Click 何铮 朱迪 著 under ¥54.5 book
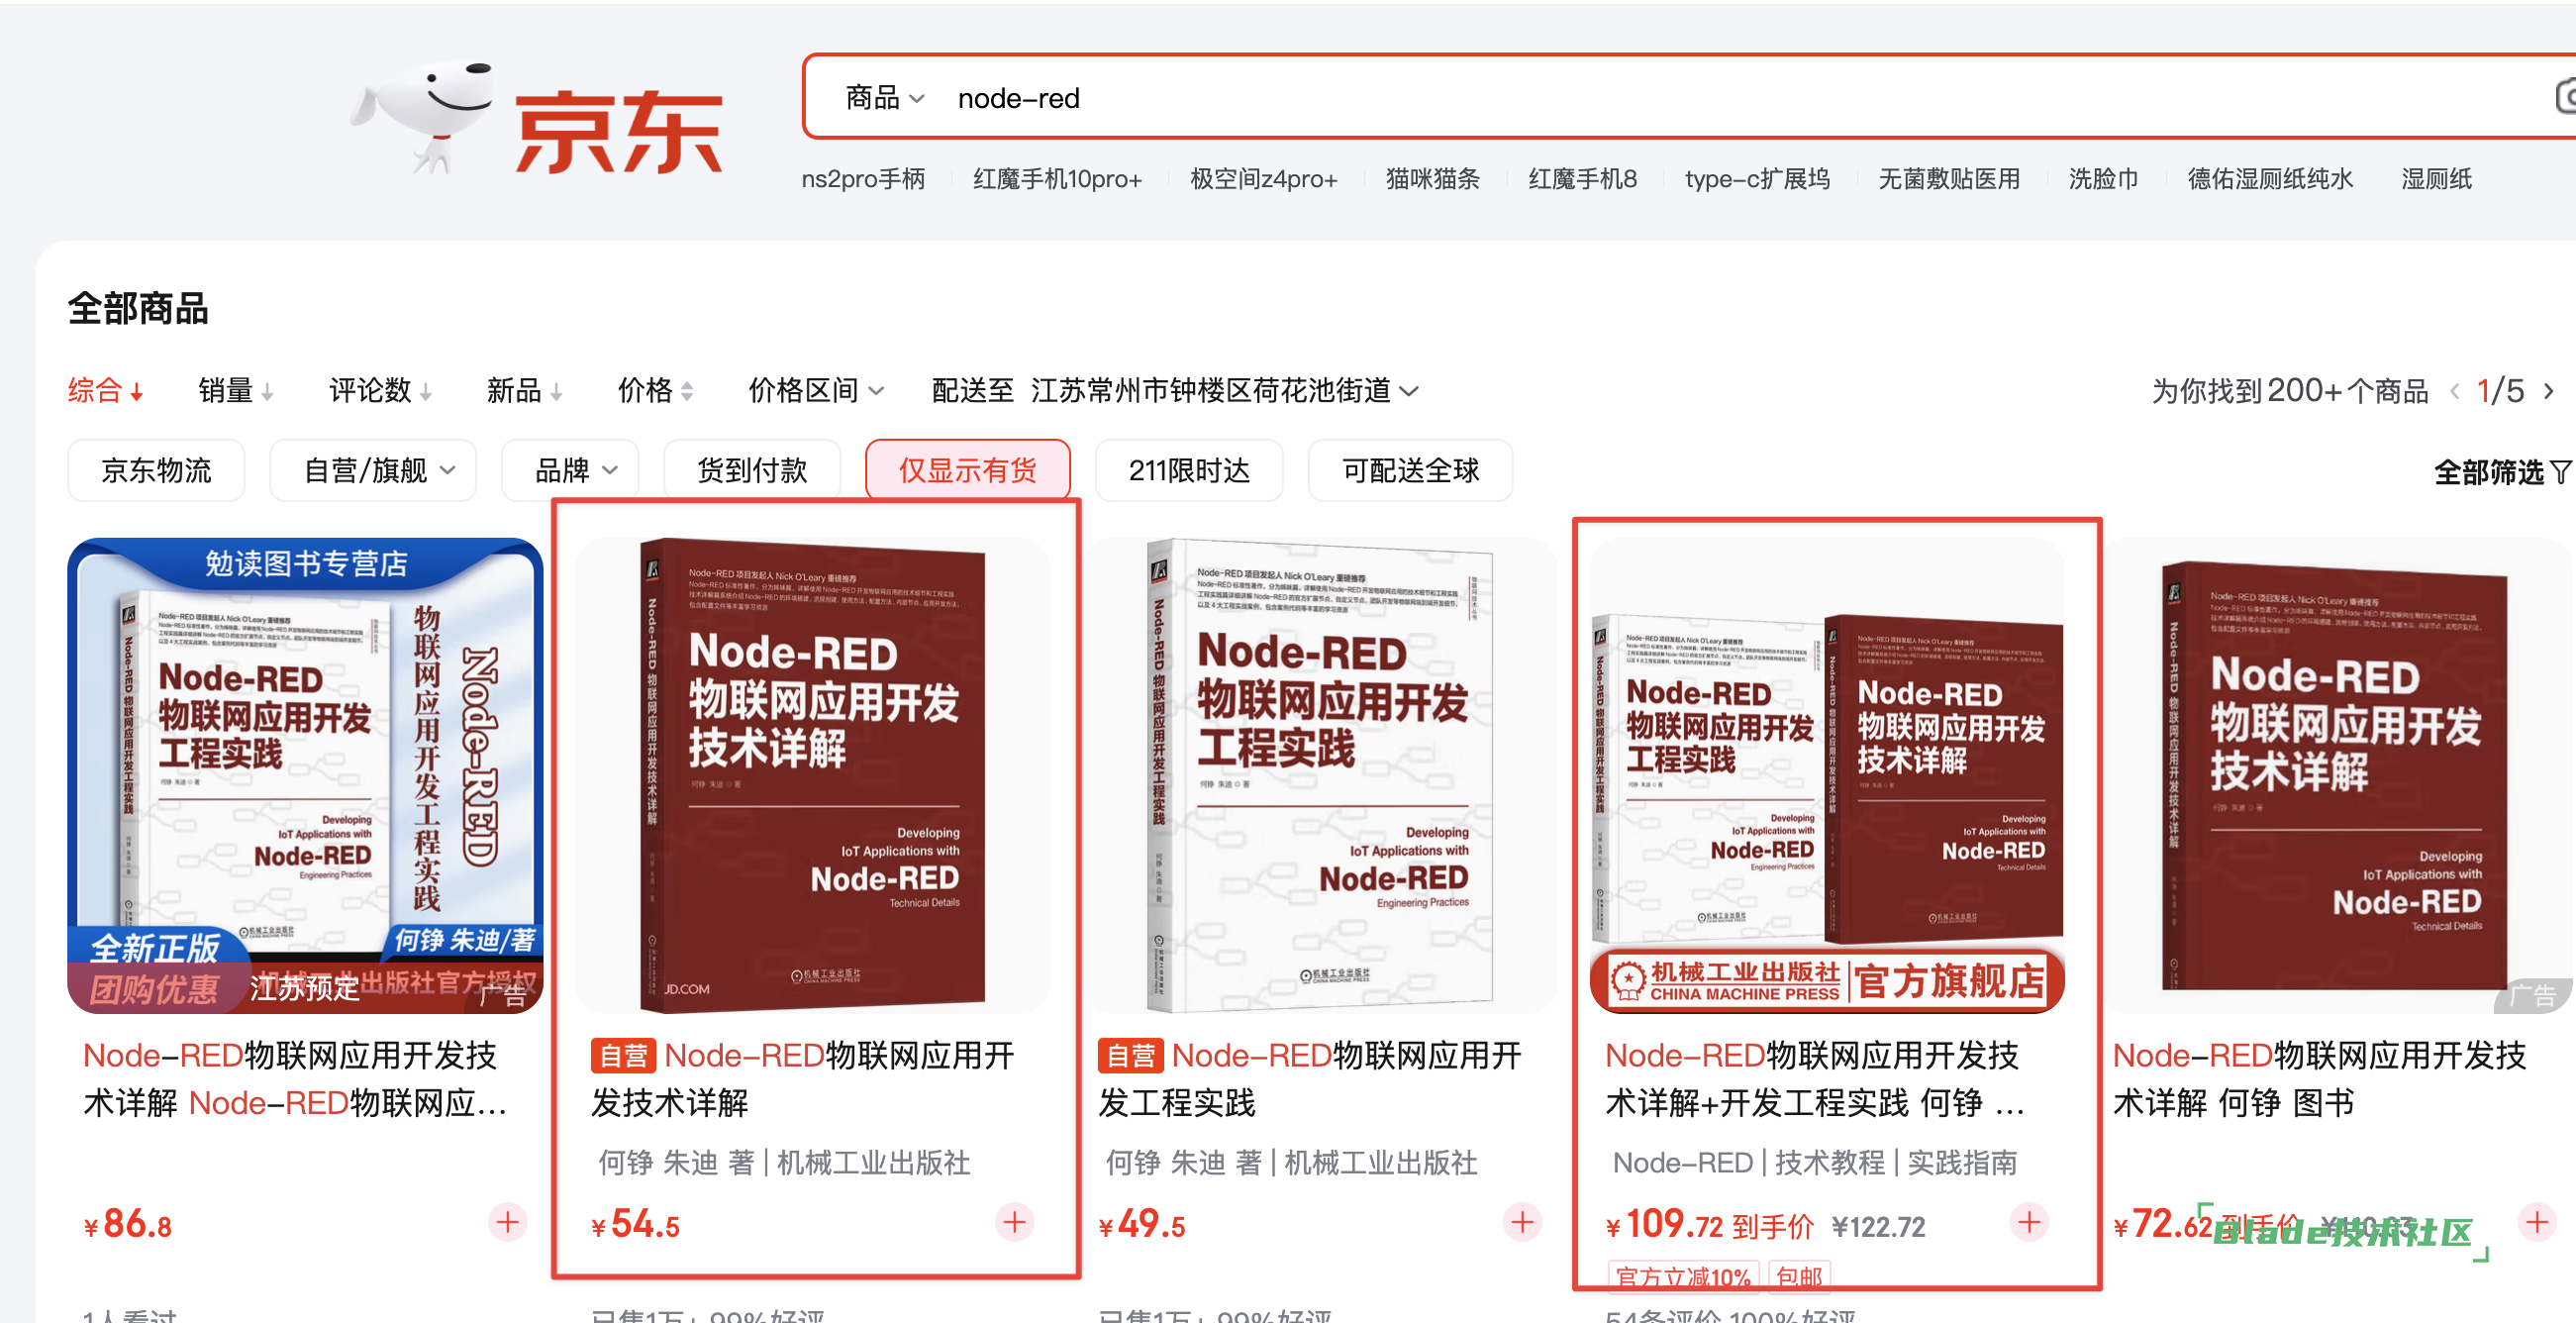This screenshot has width=2576, height=1323. [676, 1163]
